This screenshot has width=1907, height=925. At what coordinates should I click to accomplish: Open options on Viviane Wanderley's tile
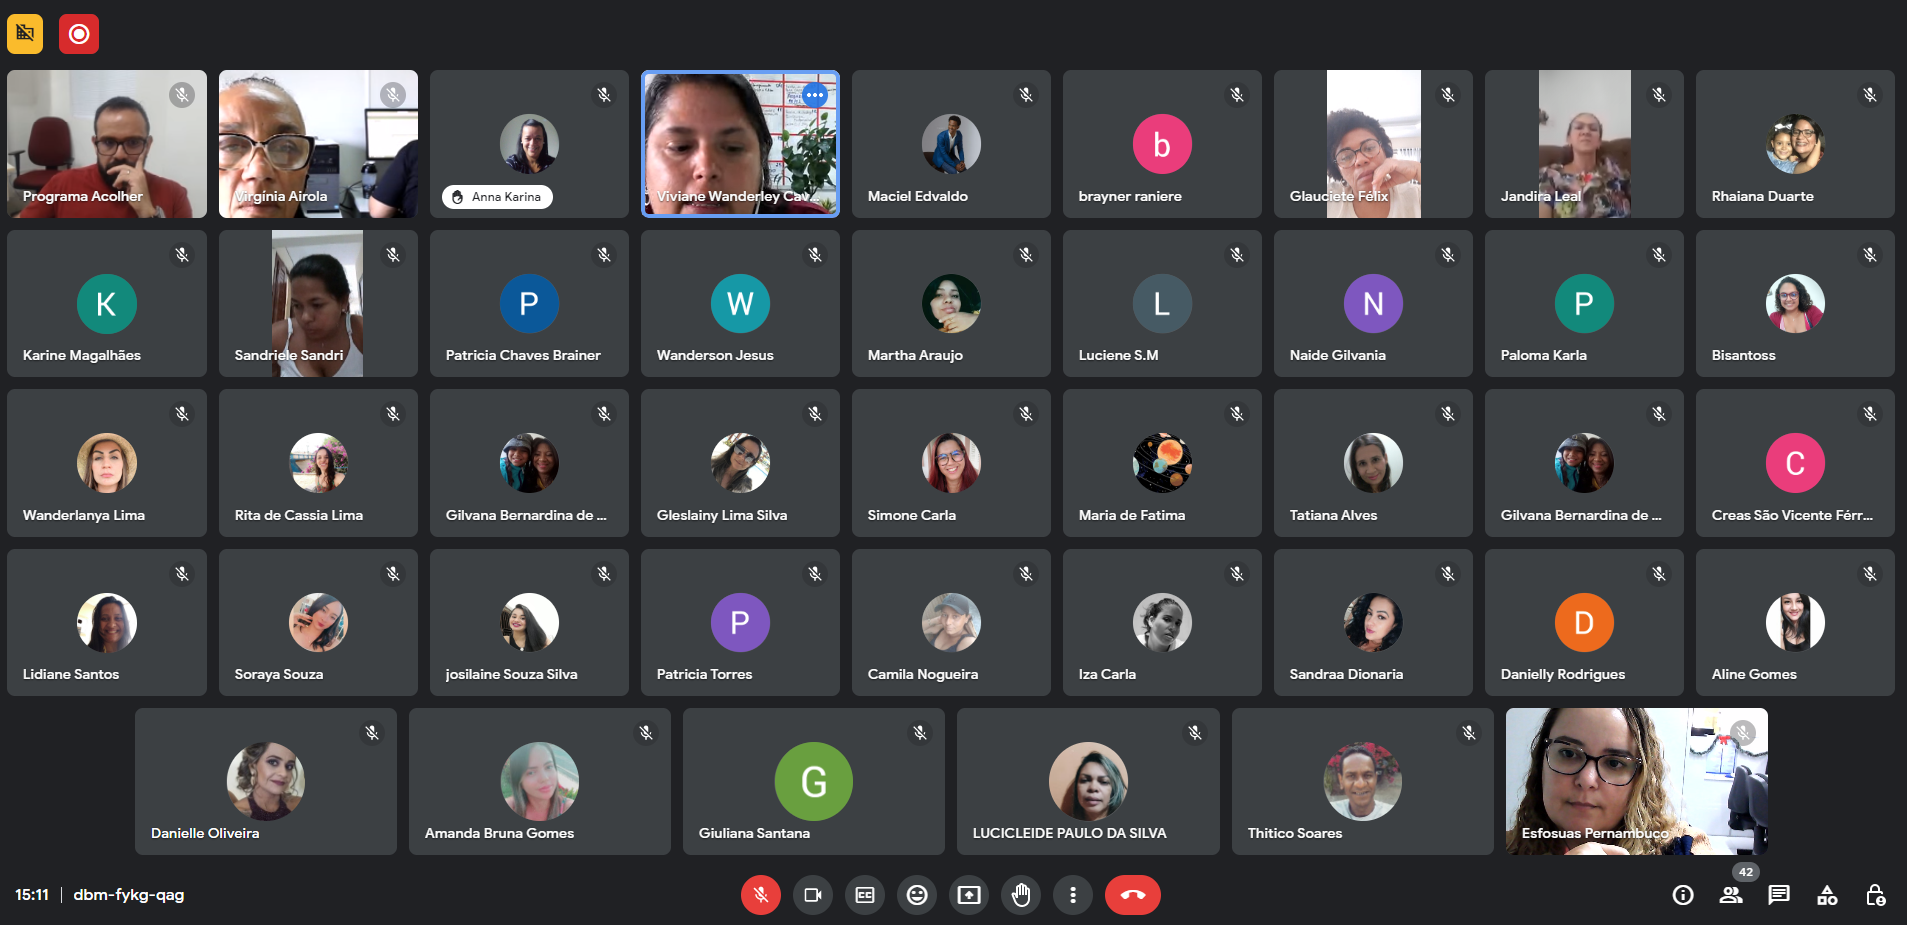(815, 95)
